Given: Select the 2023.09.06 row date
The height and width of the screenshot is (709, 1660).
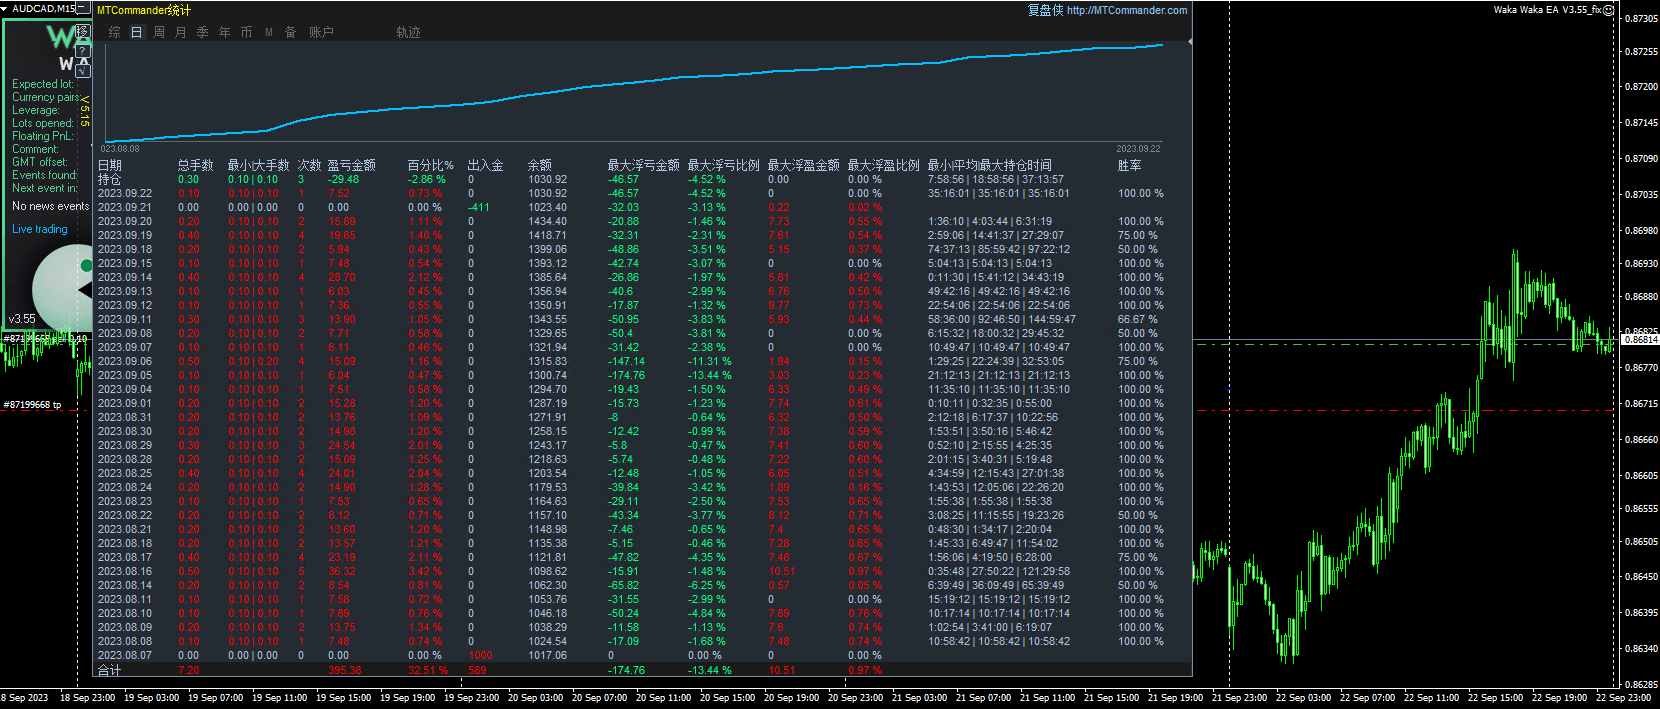Looking at the screenshot, I should (x=125, y=361).
